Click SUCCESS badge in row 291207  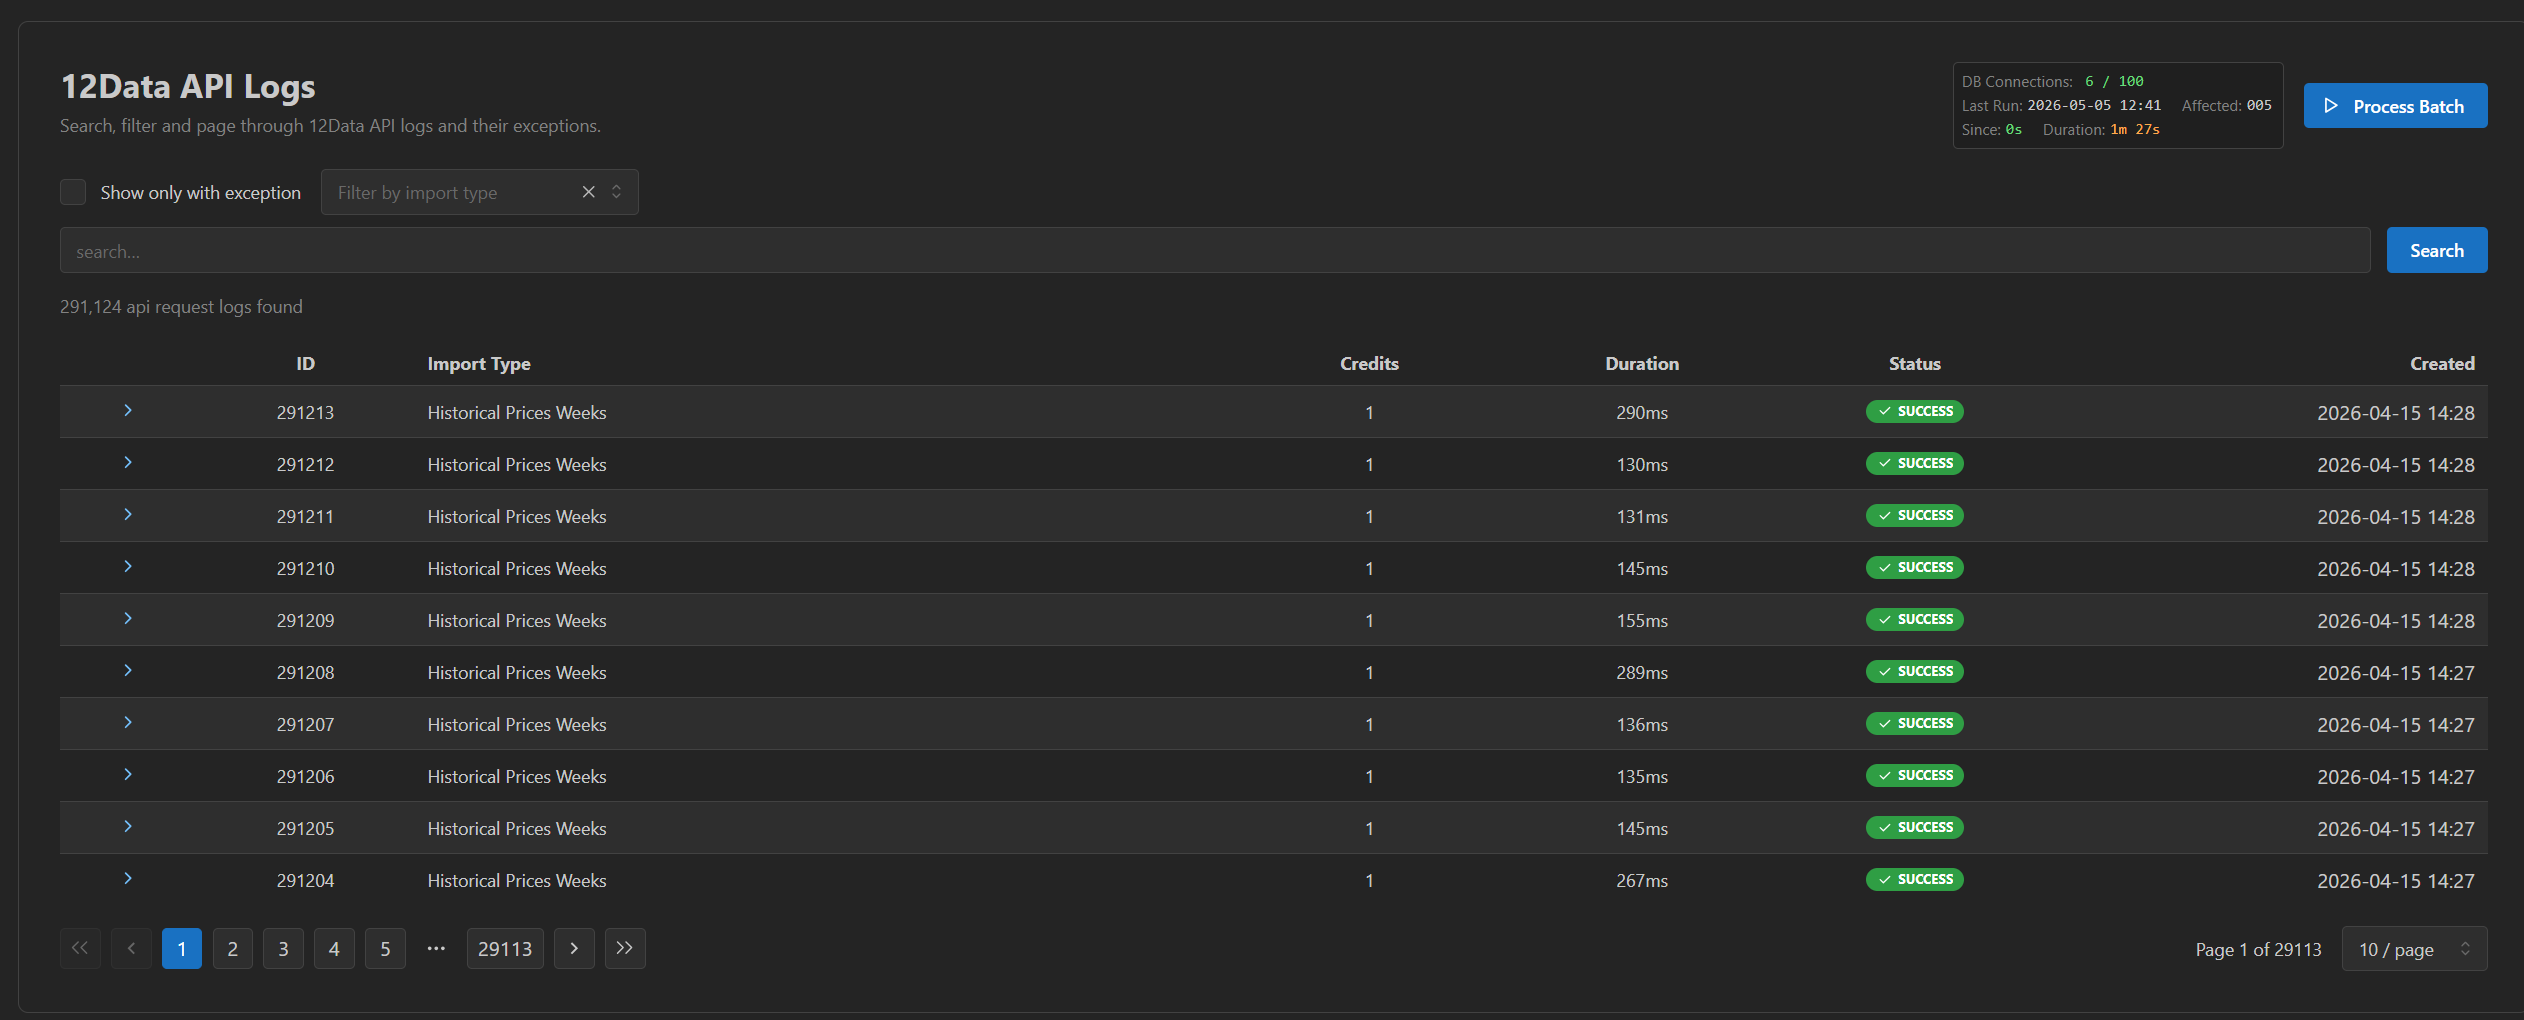click(x=1914, y=723)
